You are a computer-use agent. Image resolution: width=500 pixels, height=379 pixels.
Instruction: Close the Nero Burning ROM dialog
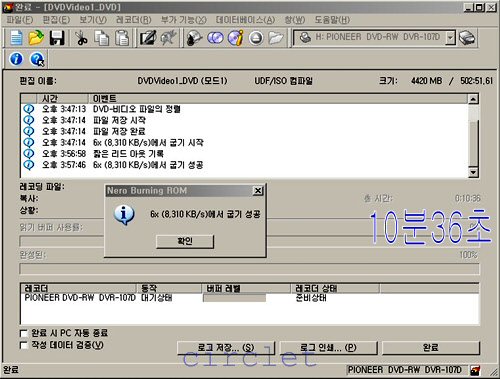[x=258, y=191]
